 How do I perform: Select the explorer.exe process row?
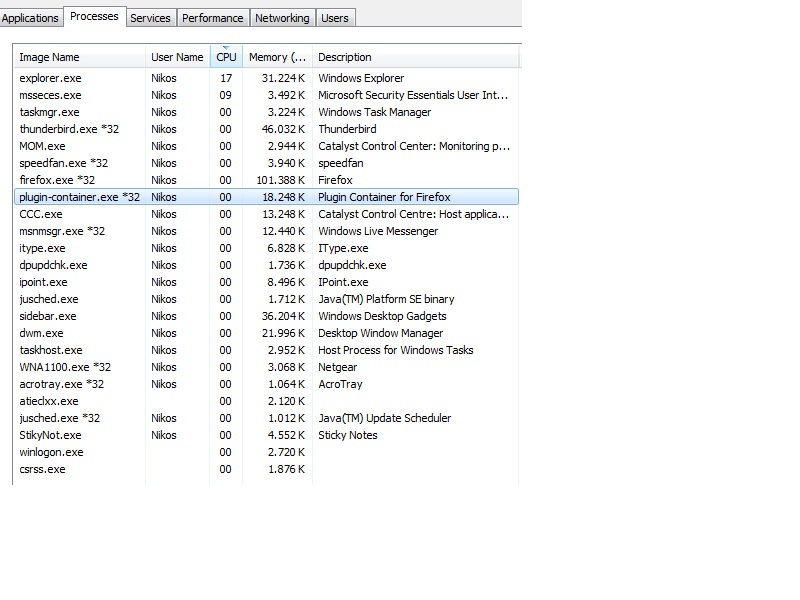266,78
